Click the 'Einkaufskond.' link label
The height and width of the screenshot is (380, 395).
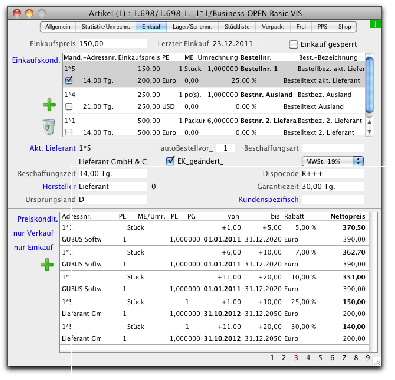click(x=36, y=60)
